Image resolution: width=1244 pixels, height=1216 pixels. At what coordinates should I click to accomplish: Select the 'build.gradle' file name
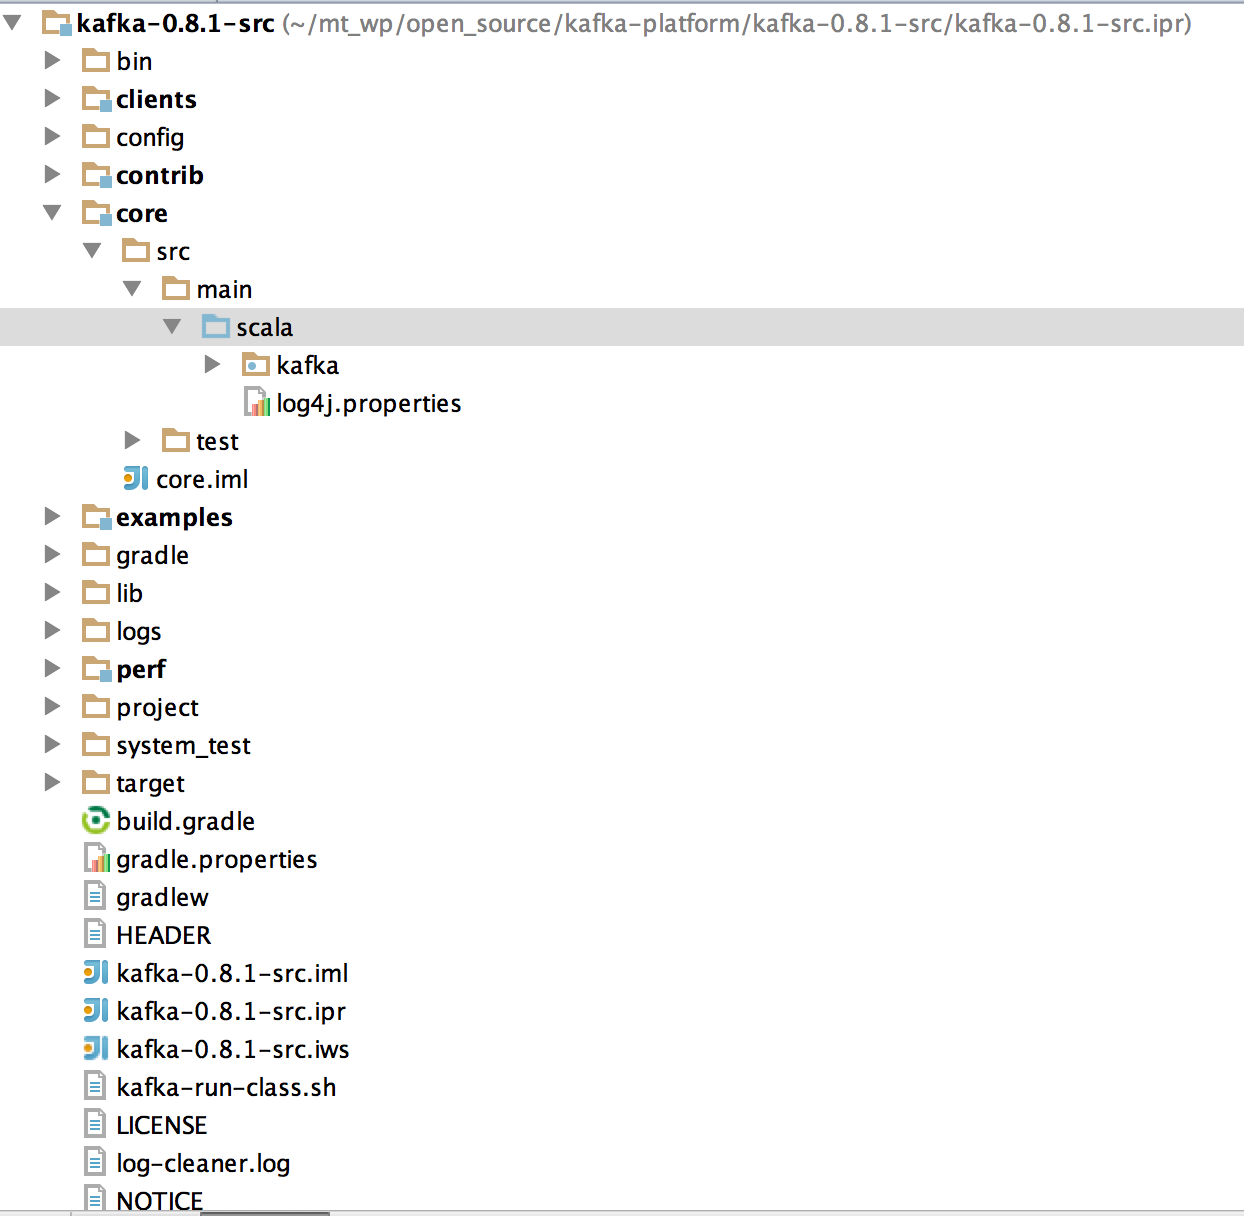(185, 821)
